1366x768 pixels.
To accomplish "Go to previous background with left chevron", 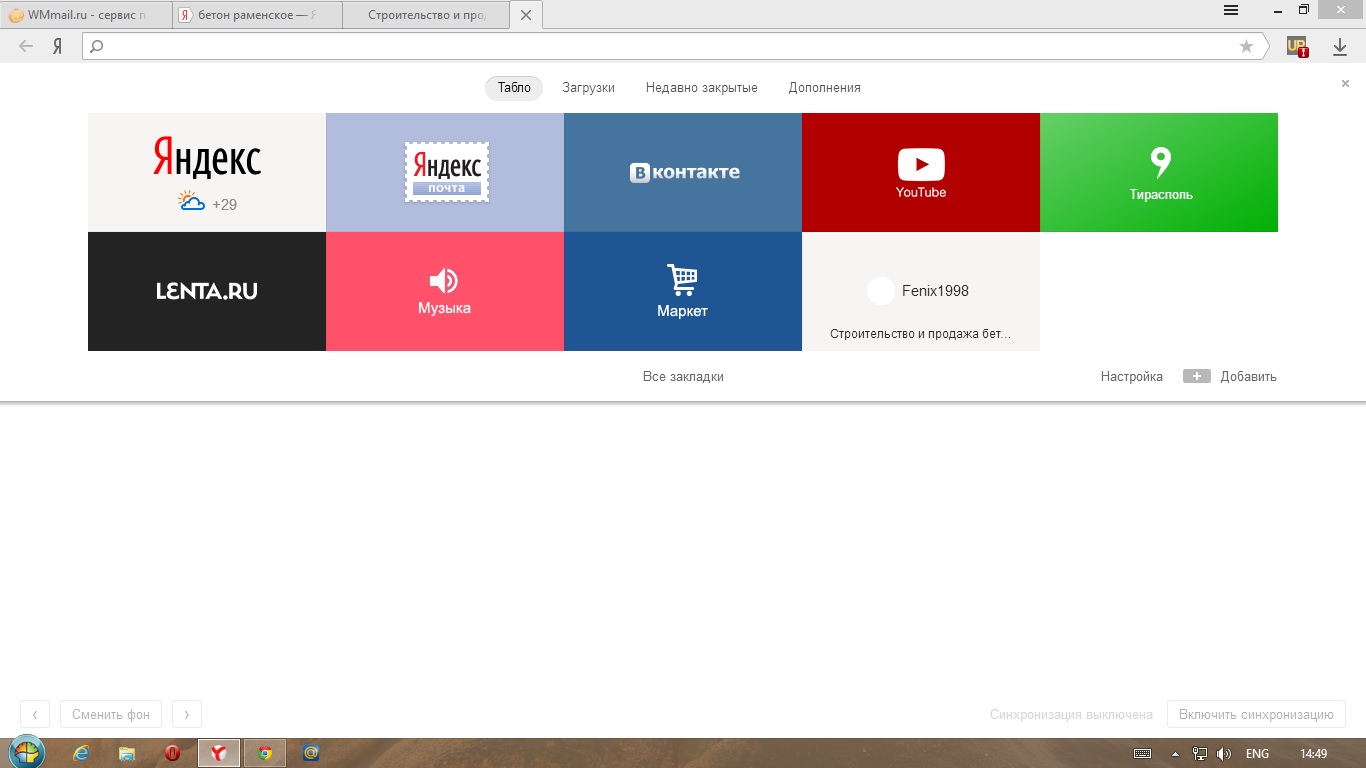I will pyautogui.click(x=35, y=714).
